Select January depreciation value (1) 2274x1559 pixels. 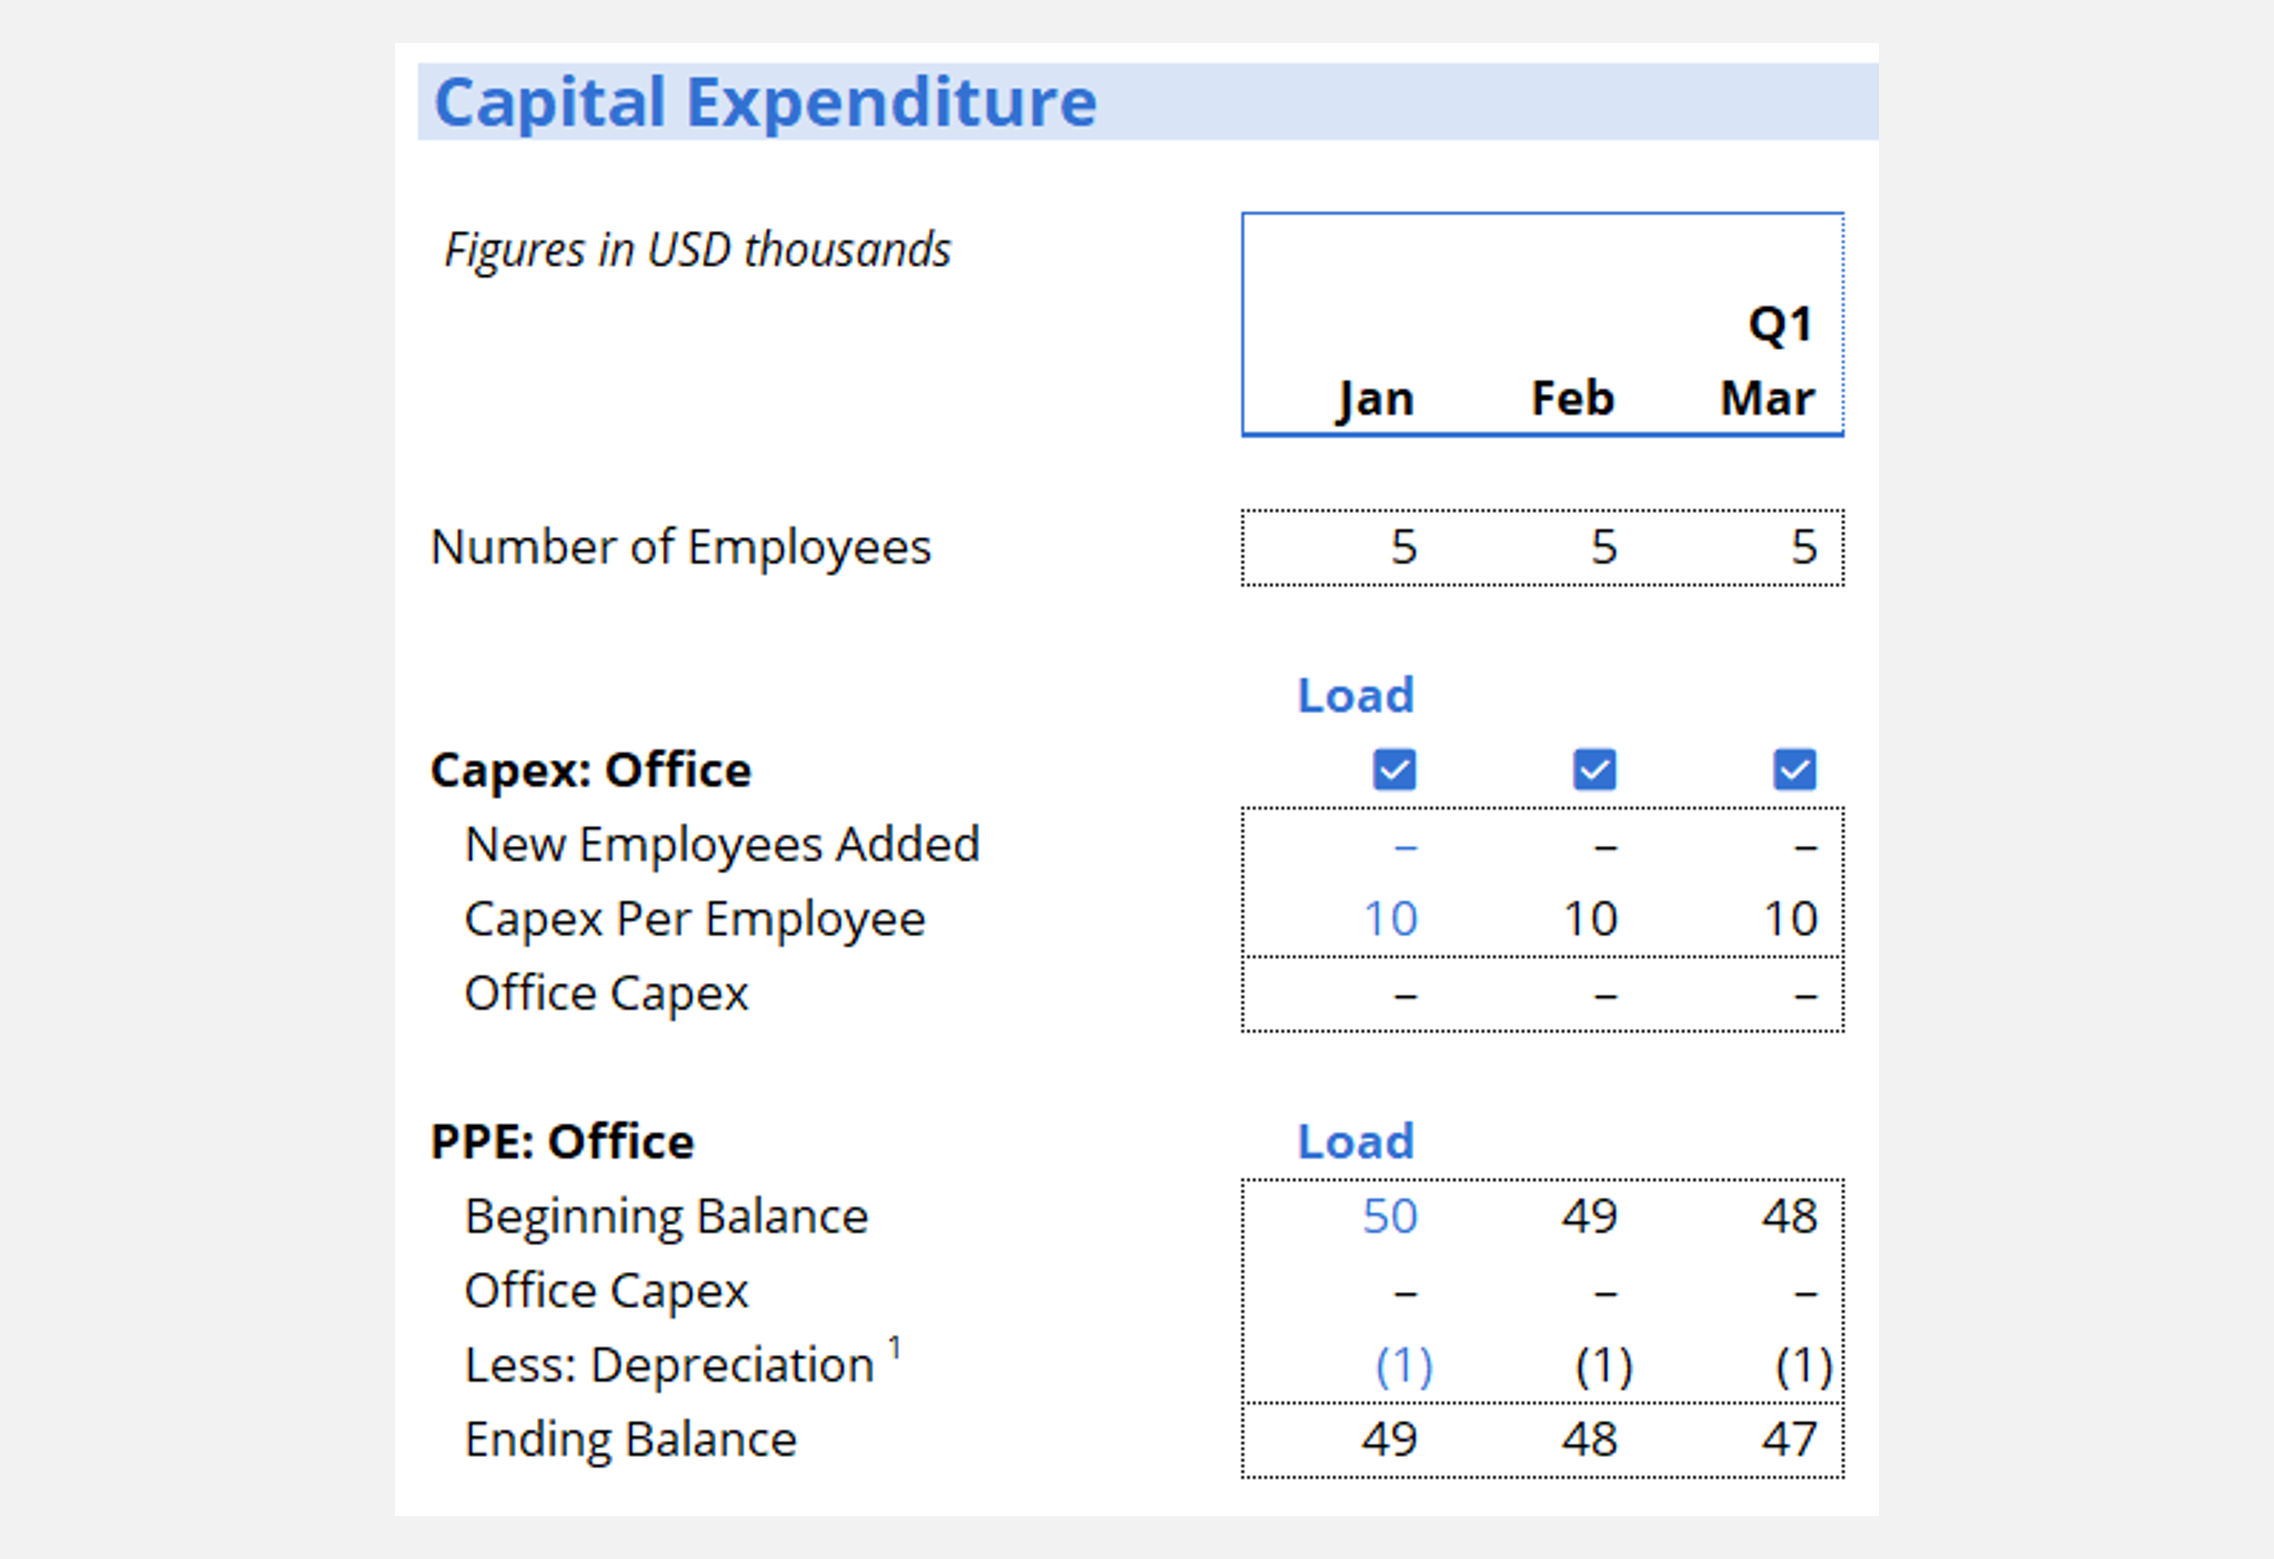tap(1404, 1365)
